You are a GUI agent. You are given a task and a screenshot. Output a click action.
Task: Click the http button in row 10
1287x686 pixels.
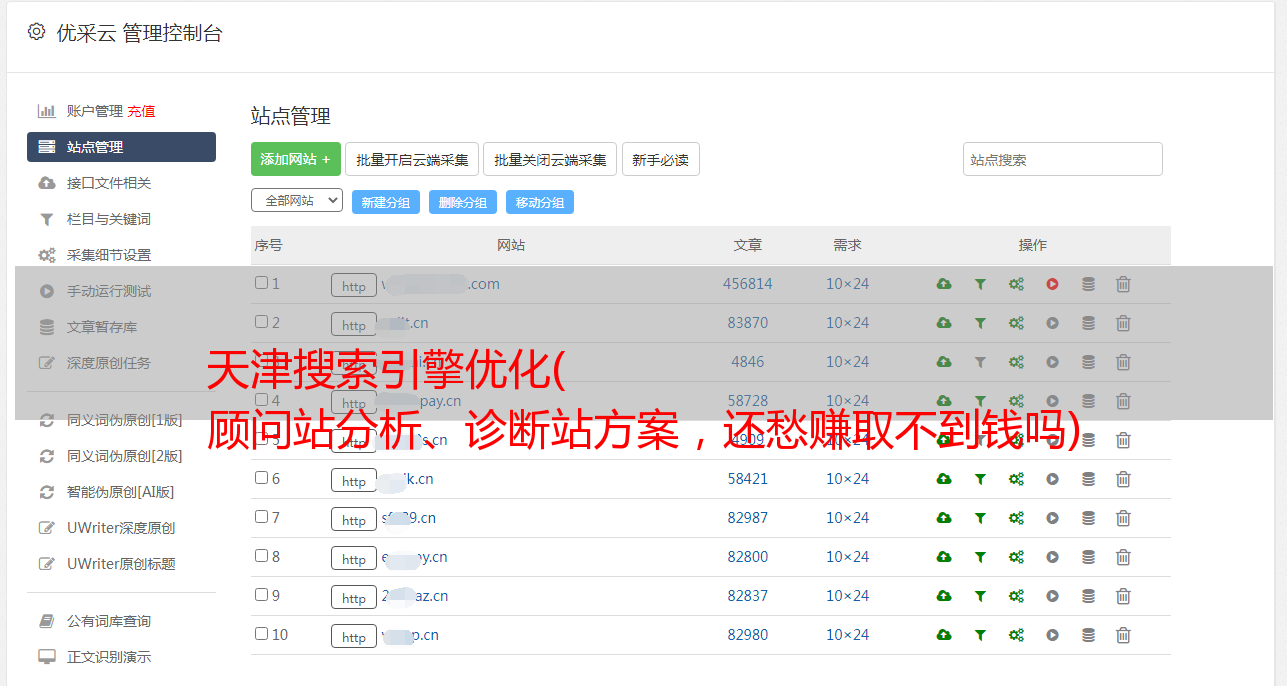coord(354,637)
